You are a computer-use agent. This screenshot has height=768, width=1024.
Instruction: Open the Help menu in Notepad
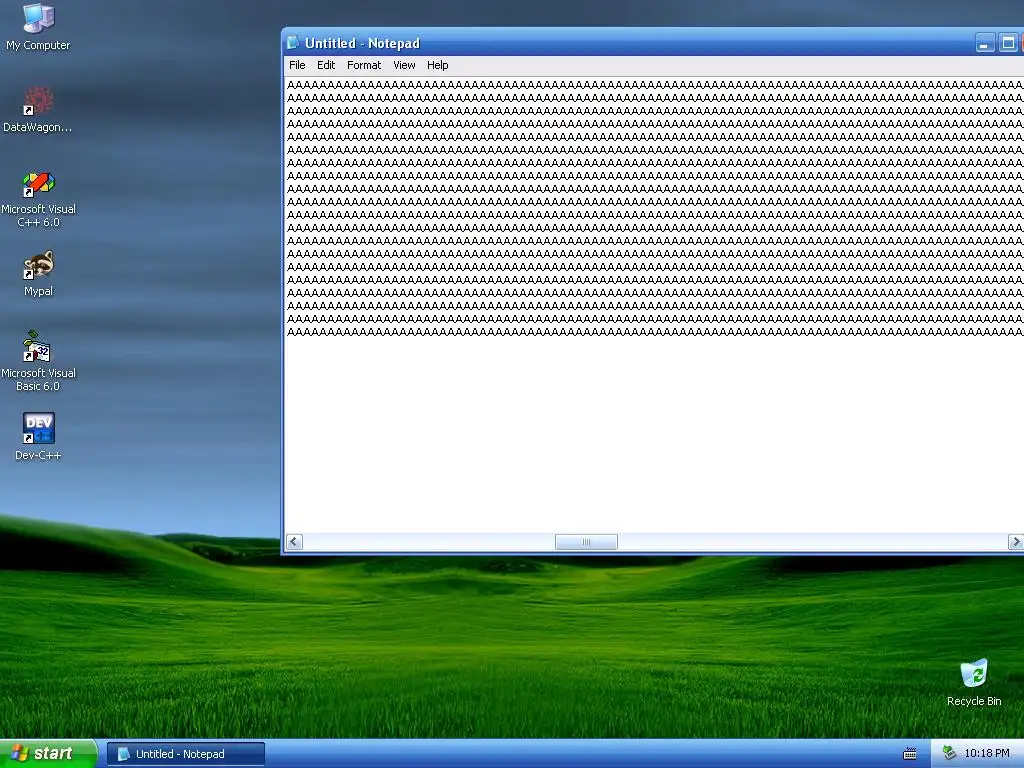coord(438,65)
